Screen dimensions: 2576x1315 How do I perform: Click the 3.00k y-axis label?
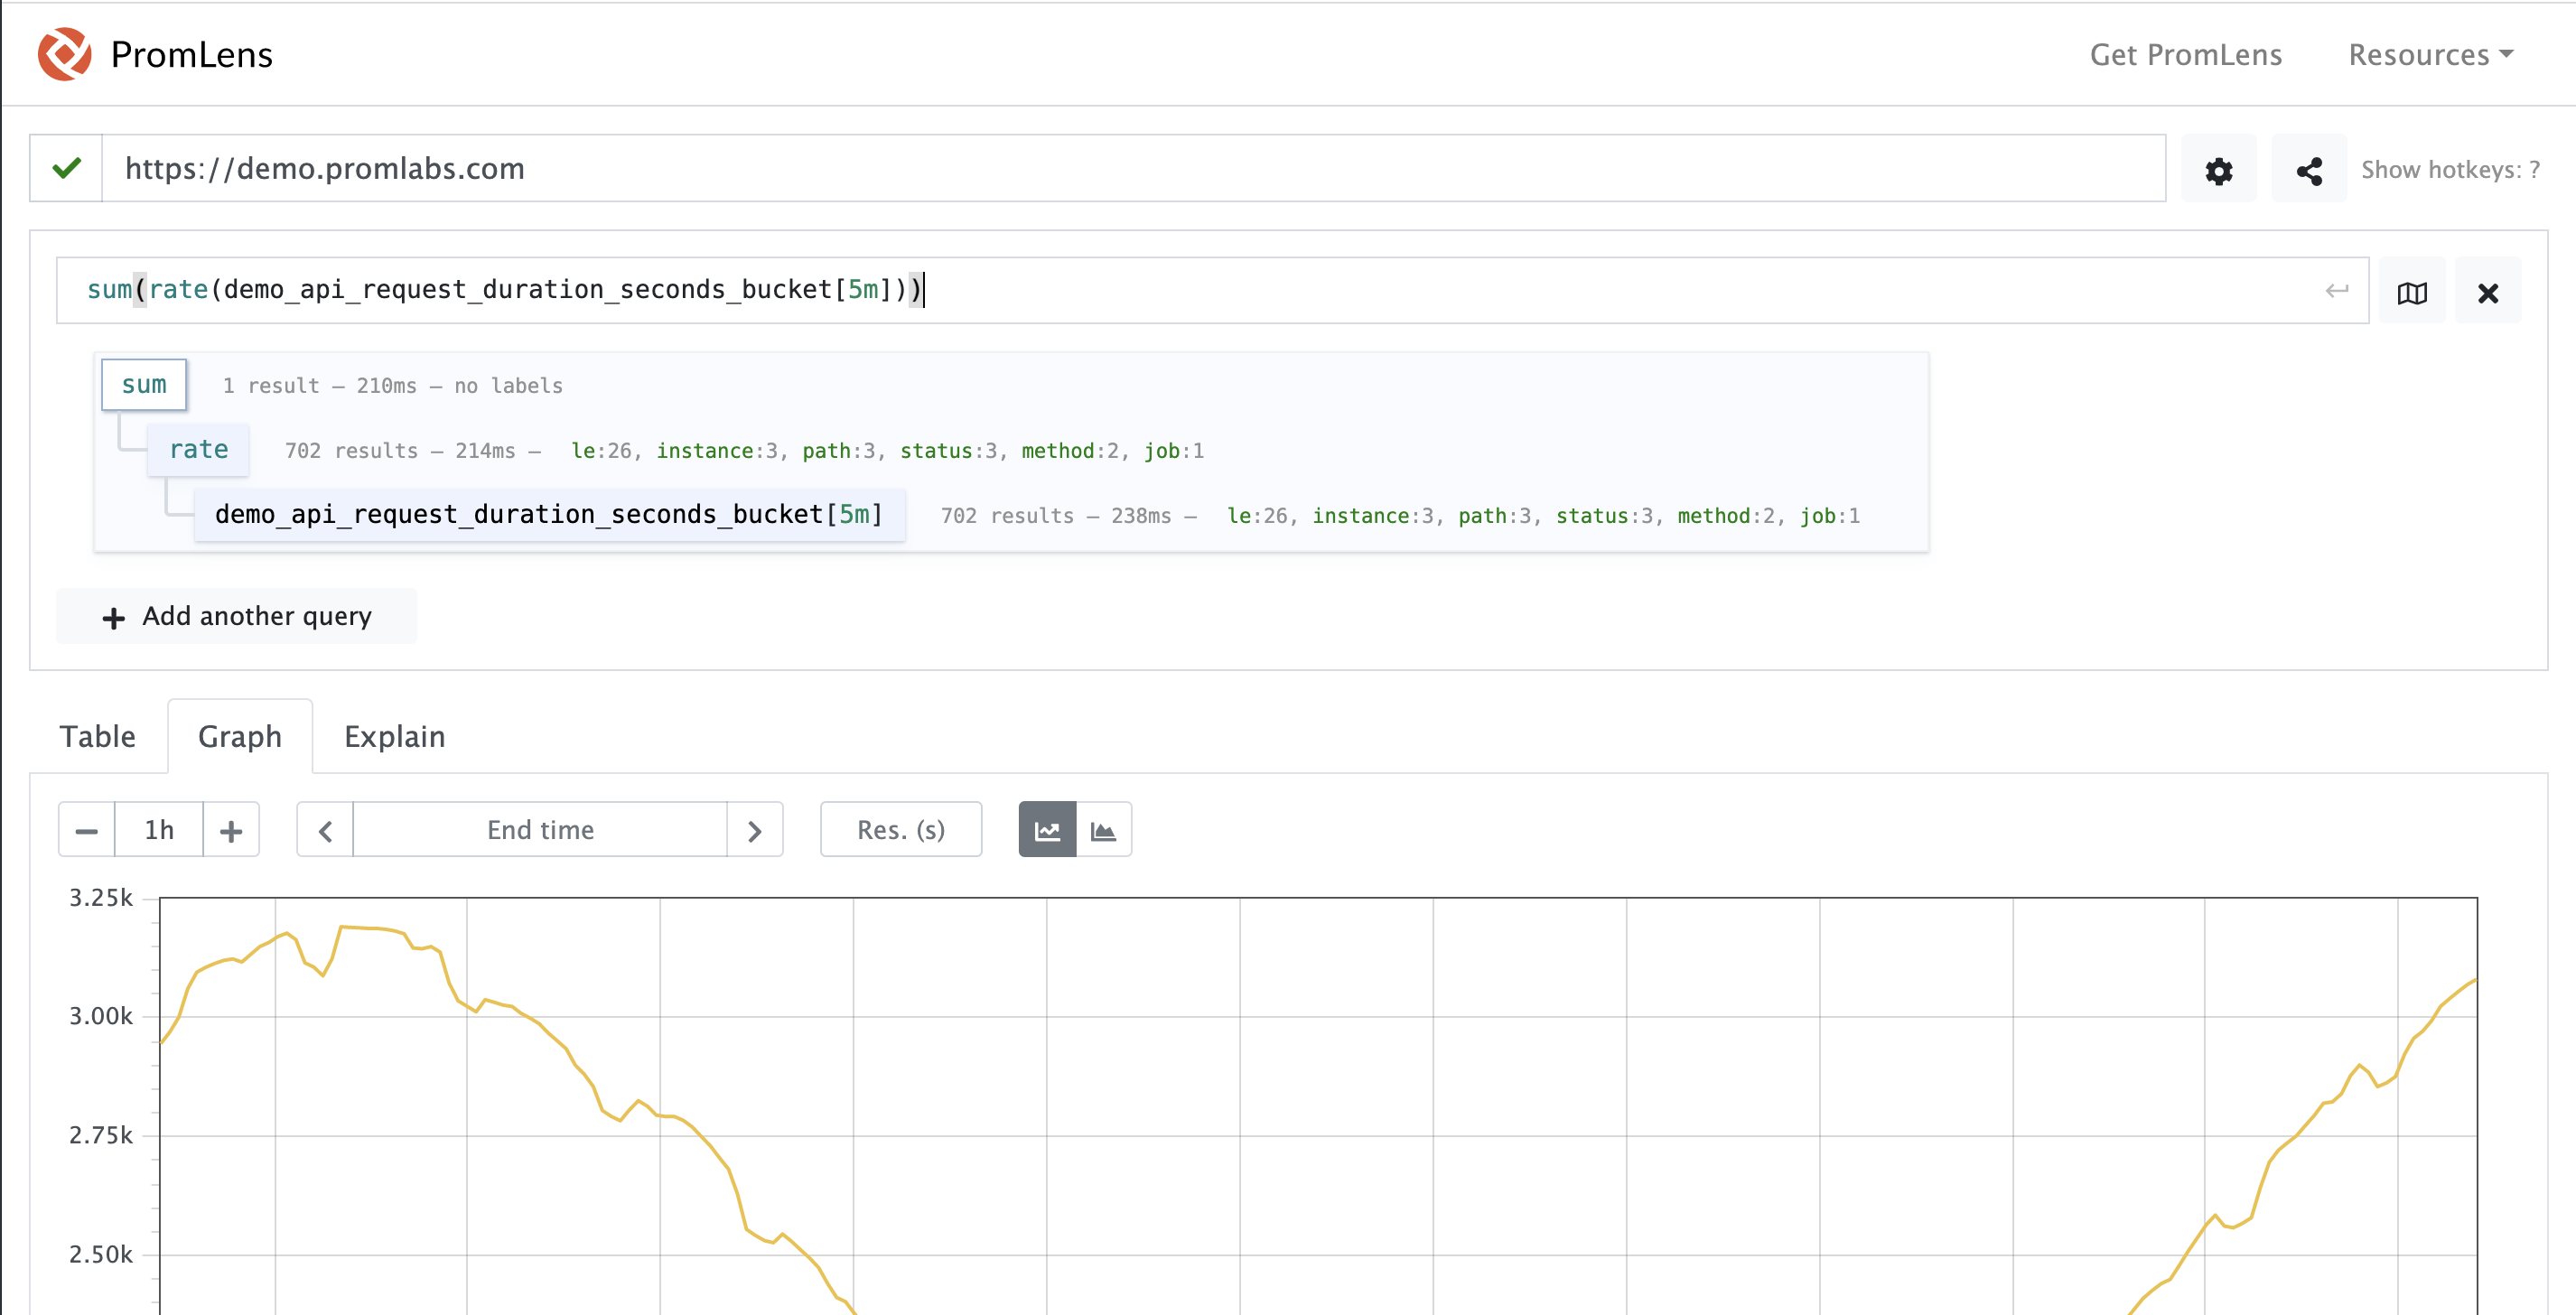[100, 1016]
